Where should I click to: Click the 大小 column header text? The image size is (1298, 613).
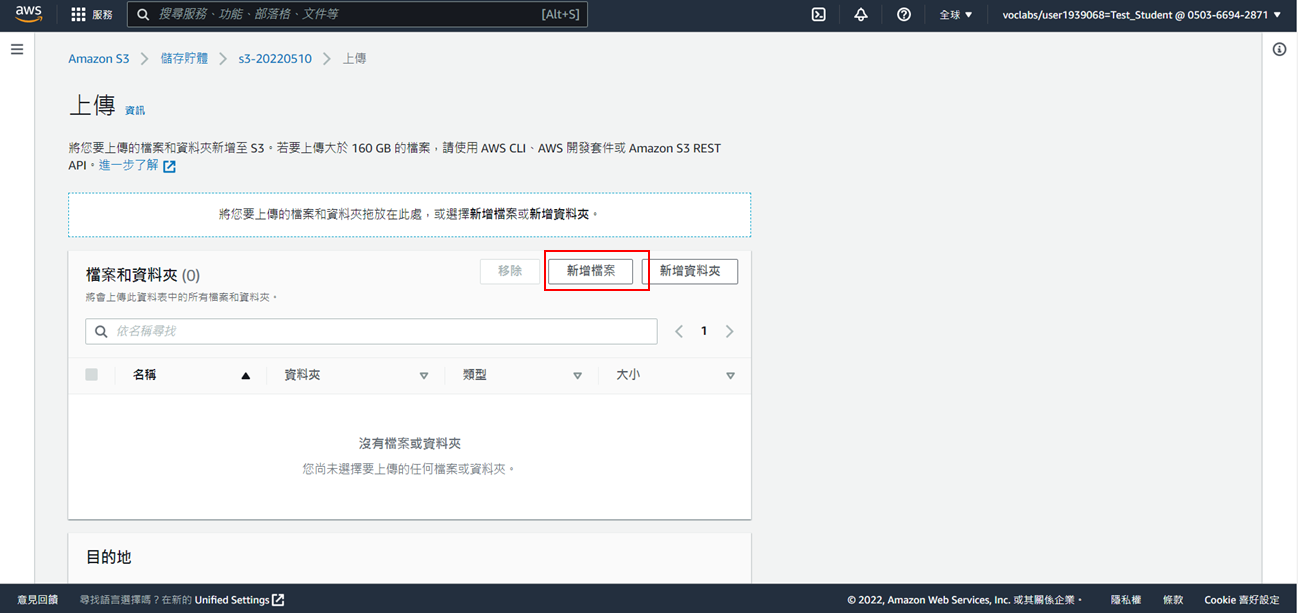coord(628,375)
